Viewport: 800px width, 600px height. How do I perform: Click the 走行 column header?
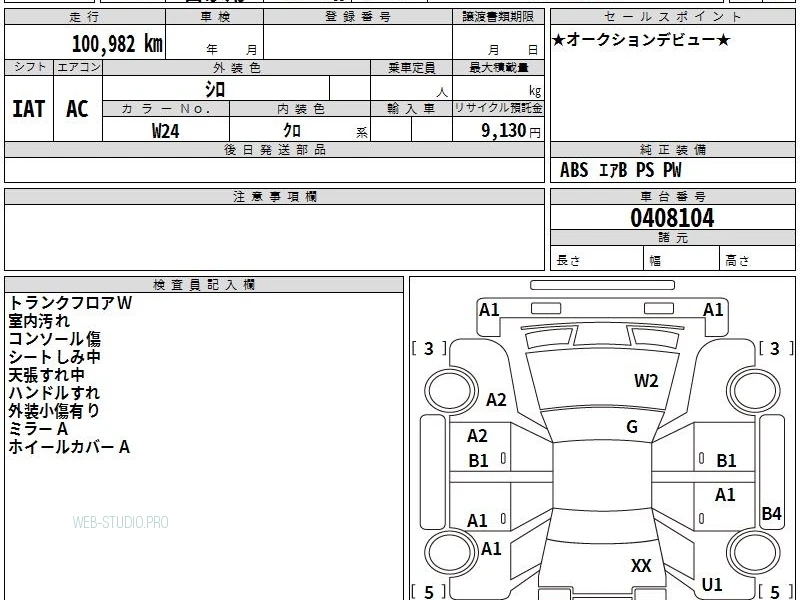[x=85, y=17]
